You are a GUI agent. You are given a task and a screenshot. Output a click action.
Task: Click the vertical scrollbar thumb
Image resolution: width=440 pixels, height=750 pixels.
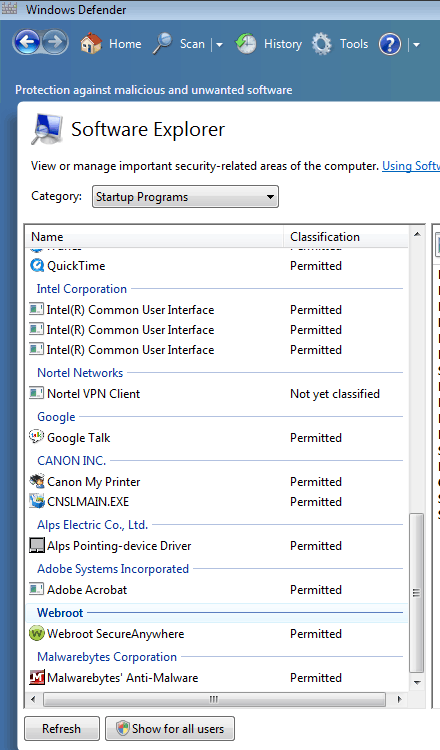(x=417, y=593)
